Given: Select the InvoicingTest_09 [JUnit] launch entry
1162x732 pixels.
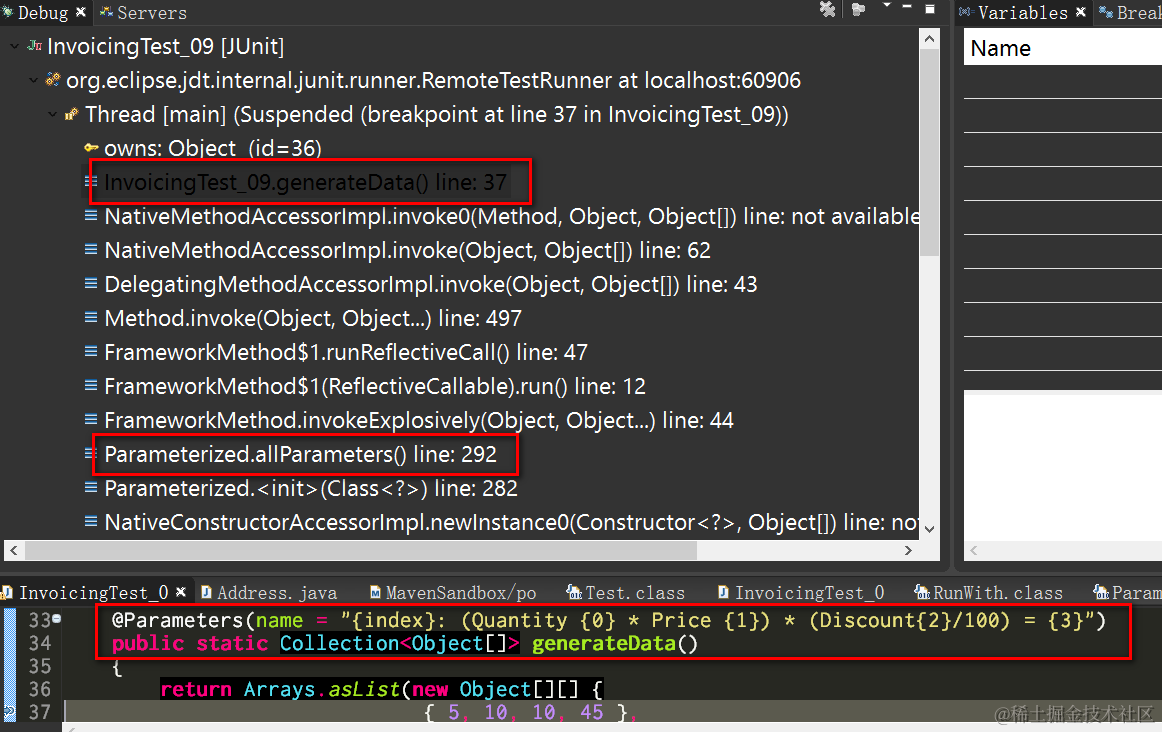Looking at the screenshot, I should tap(165, 46).
